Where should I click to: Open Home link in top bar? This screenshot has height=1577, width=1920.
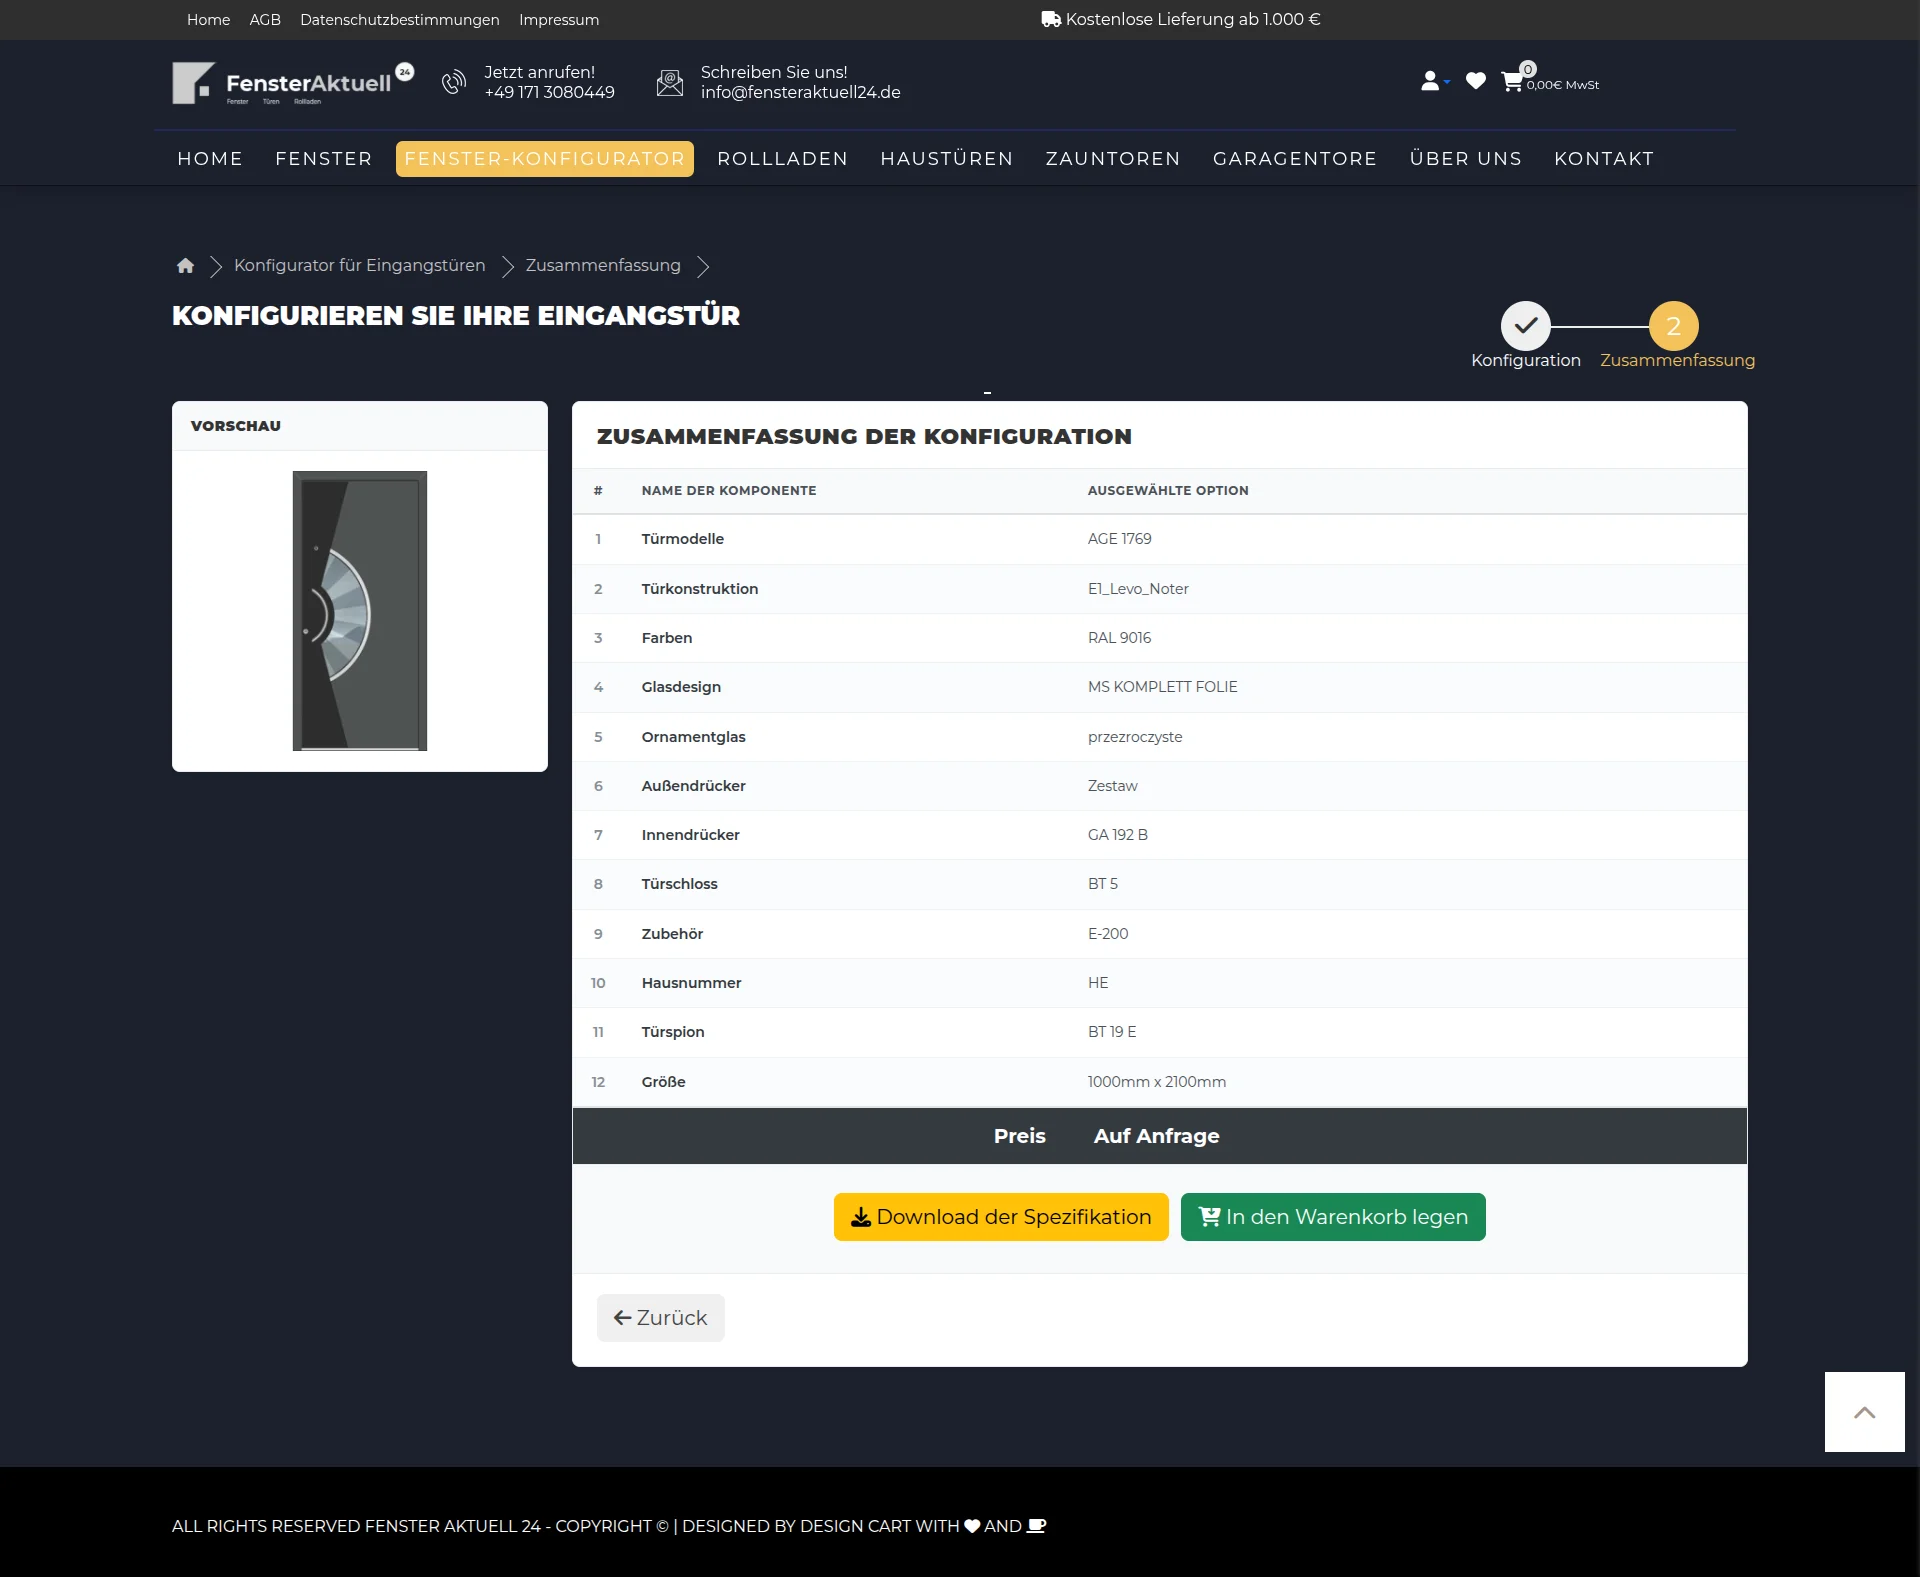[208, 19]
